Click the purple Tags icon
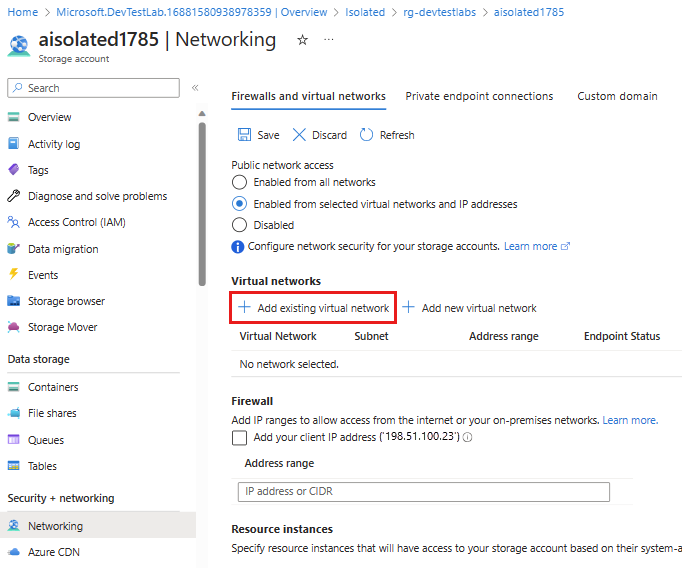The height and width of the screenshot is (568, 682). (x=13, y=170)
